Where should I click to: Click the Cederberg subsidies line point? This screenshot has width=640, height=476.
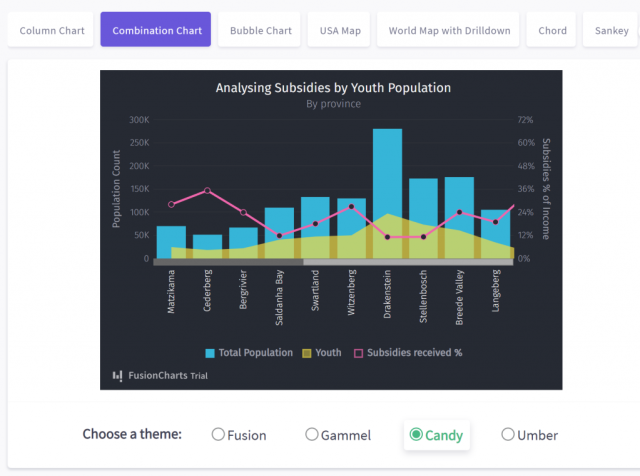207,191
